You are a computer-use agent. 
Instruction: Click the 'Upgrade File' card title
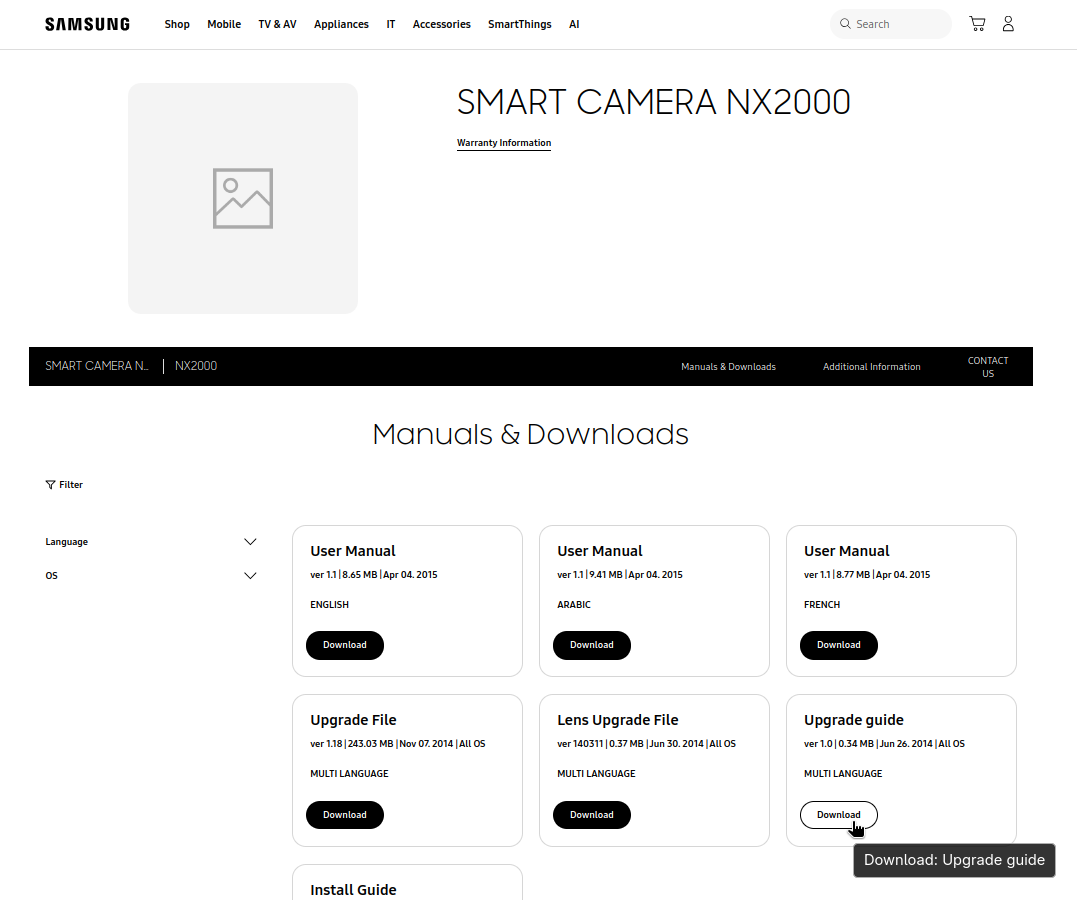pos(353,720)
